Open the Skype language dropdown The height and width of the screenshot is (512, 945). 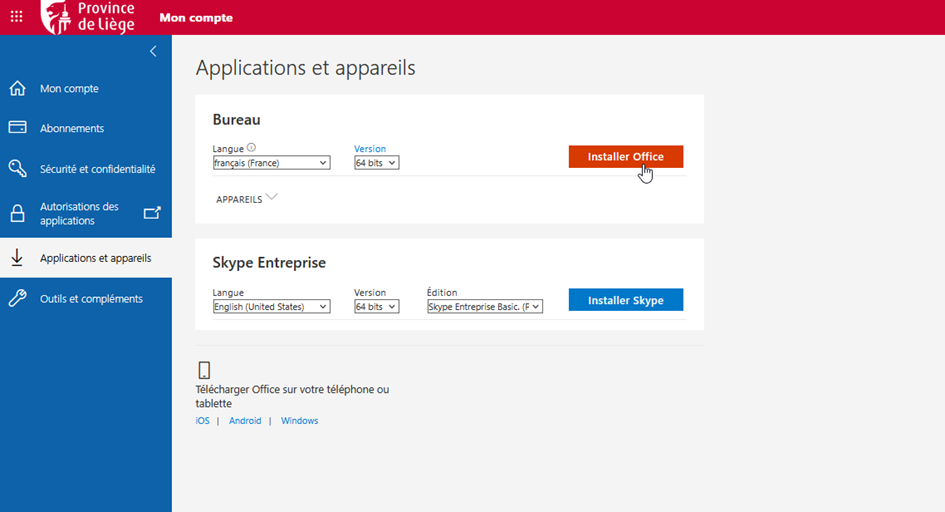coord(271,307)
